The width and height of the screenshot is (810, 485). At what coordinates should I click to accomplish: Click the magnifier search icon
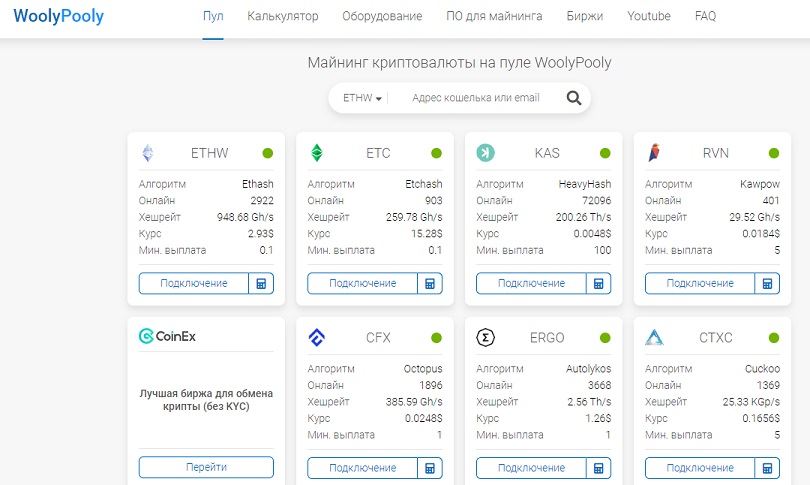(x=574, y=98)
